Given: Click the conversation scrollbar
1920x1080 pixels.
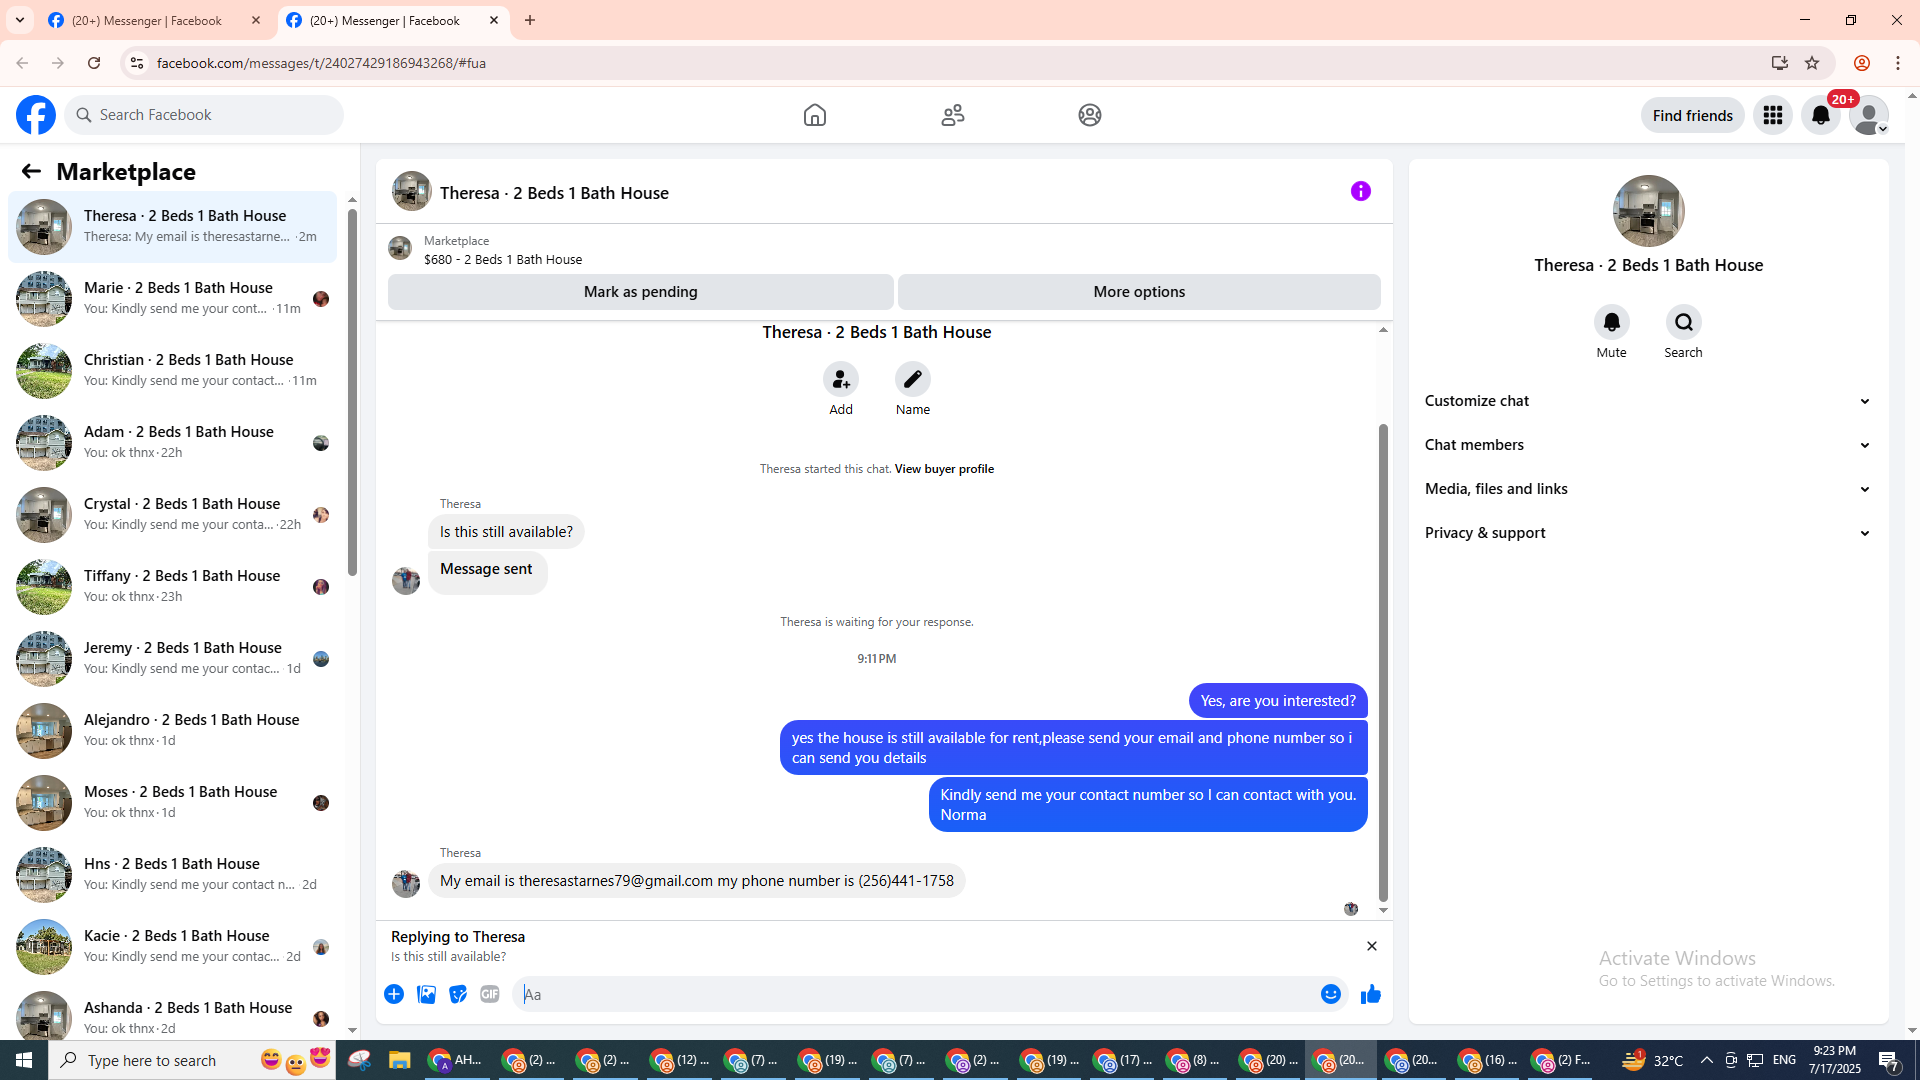Looking at the screenshot, I should click(1383, 663).
